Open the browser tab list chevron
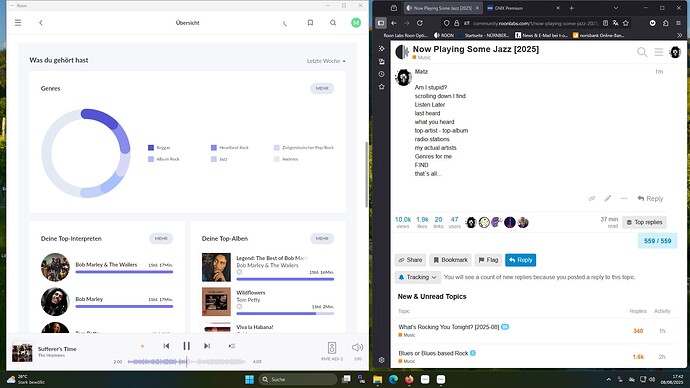690x388 pixels. click(616, 8)
